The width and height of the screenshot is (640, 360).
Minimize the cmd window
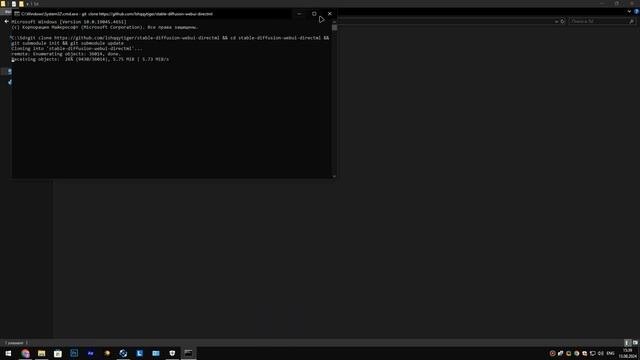click(299, 13)
